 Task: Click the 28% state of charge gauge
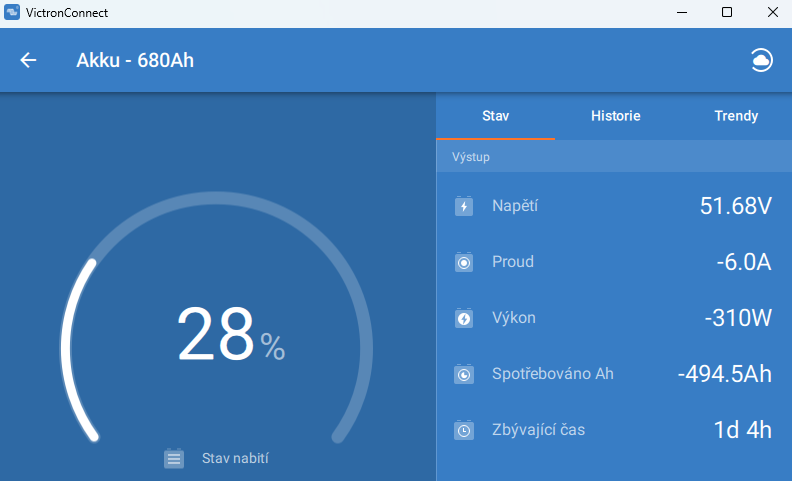click(230, 335)
